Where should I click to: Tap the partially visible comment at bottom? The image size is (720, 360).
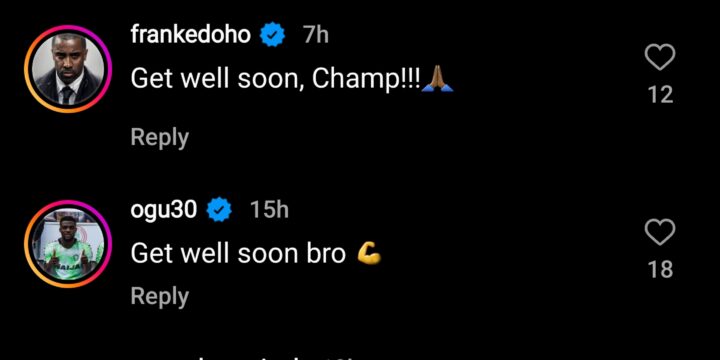[x=275, y=357]
